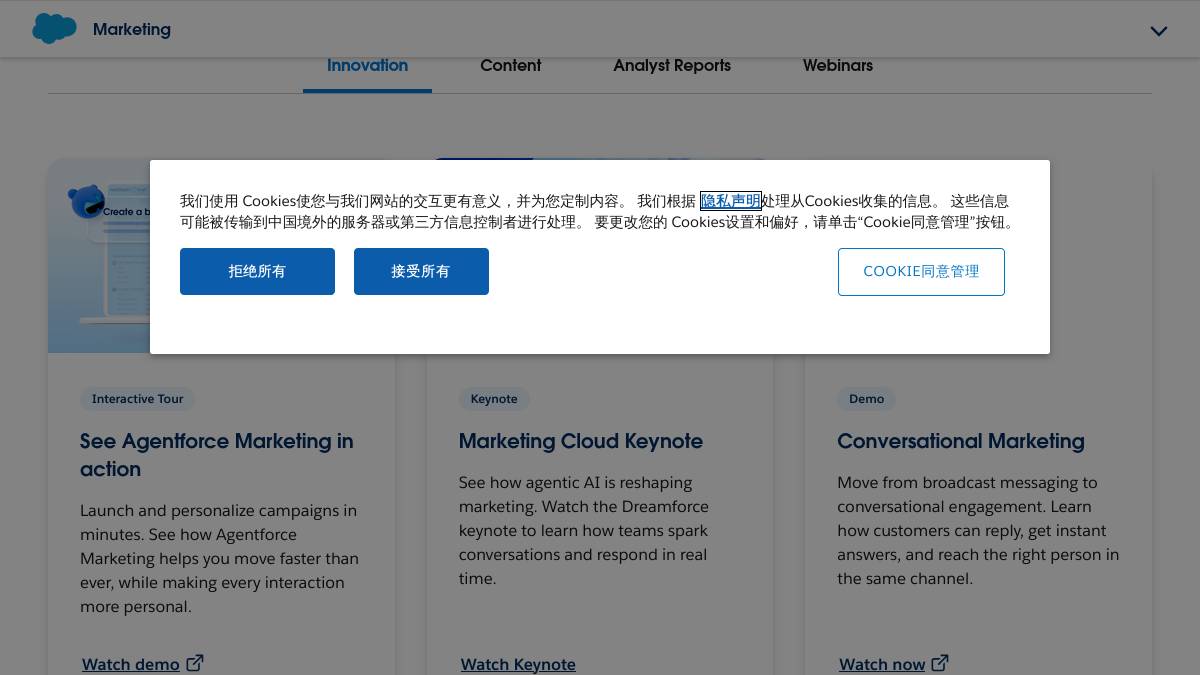Click external-link icon beside Watch now

point(940,663)
